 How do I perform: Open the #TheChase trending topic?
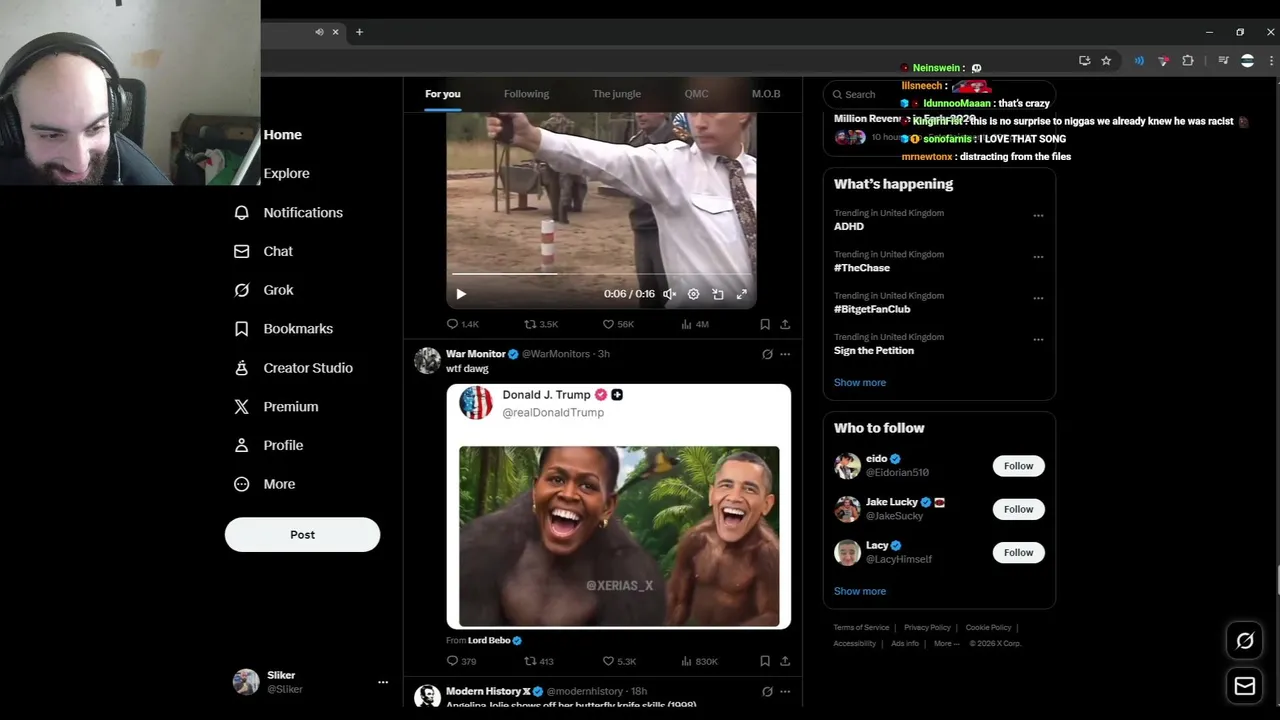862,268
